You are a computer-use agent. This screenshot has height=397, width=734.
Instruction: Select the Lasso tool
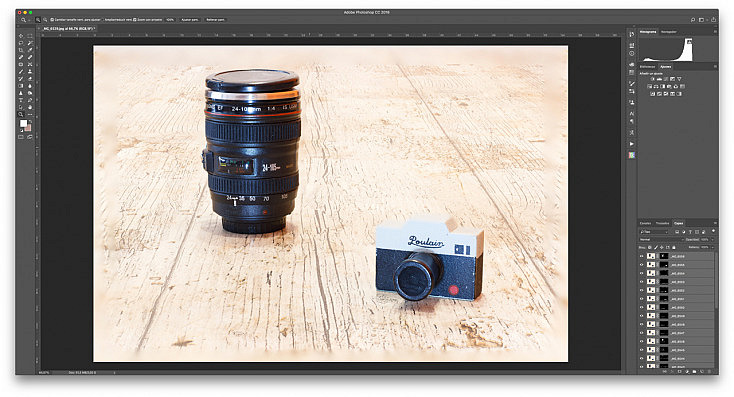click(21, 43)
